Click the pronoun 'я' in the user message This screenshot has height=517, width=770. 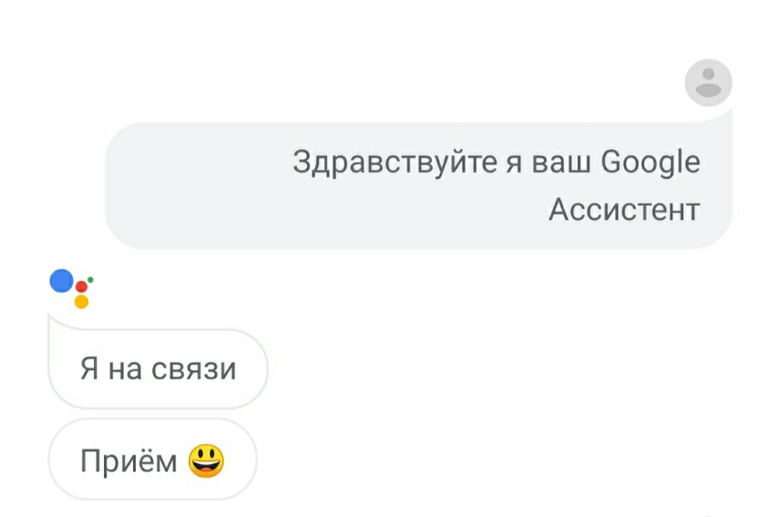coord(515,163)
